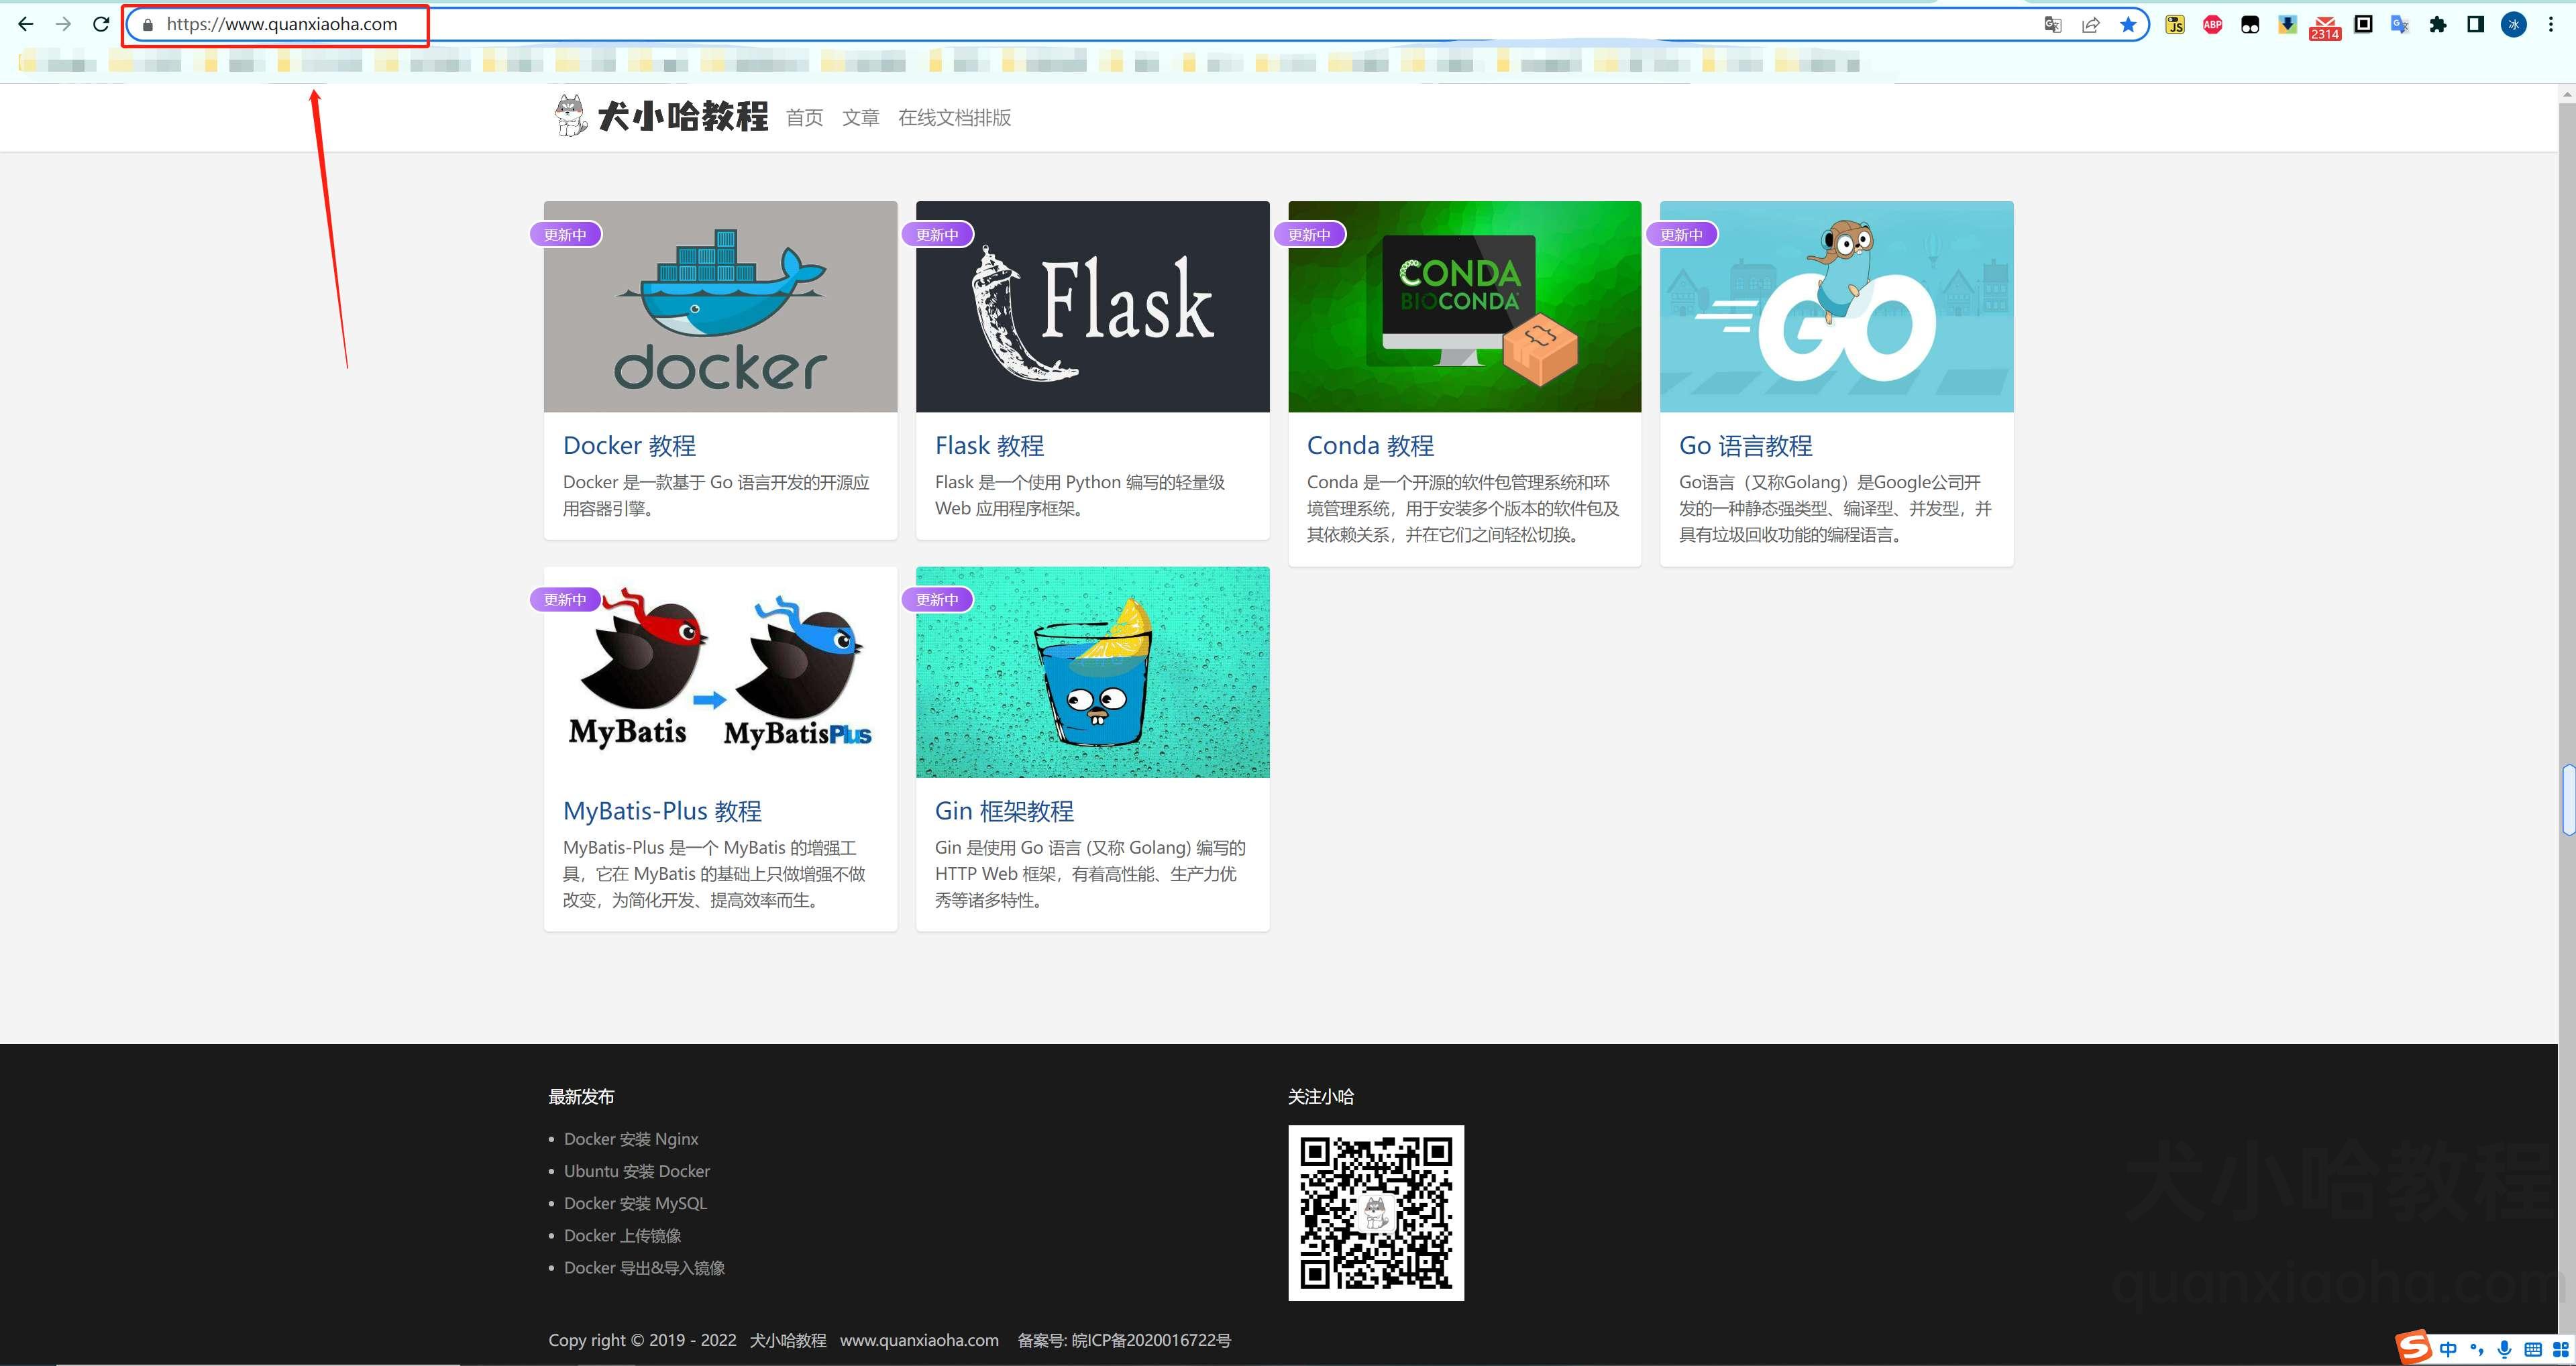Open the Sogou toolbox grid

[2561, 1350]
